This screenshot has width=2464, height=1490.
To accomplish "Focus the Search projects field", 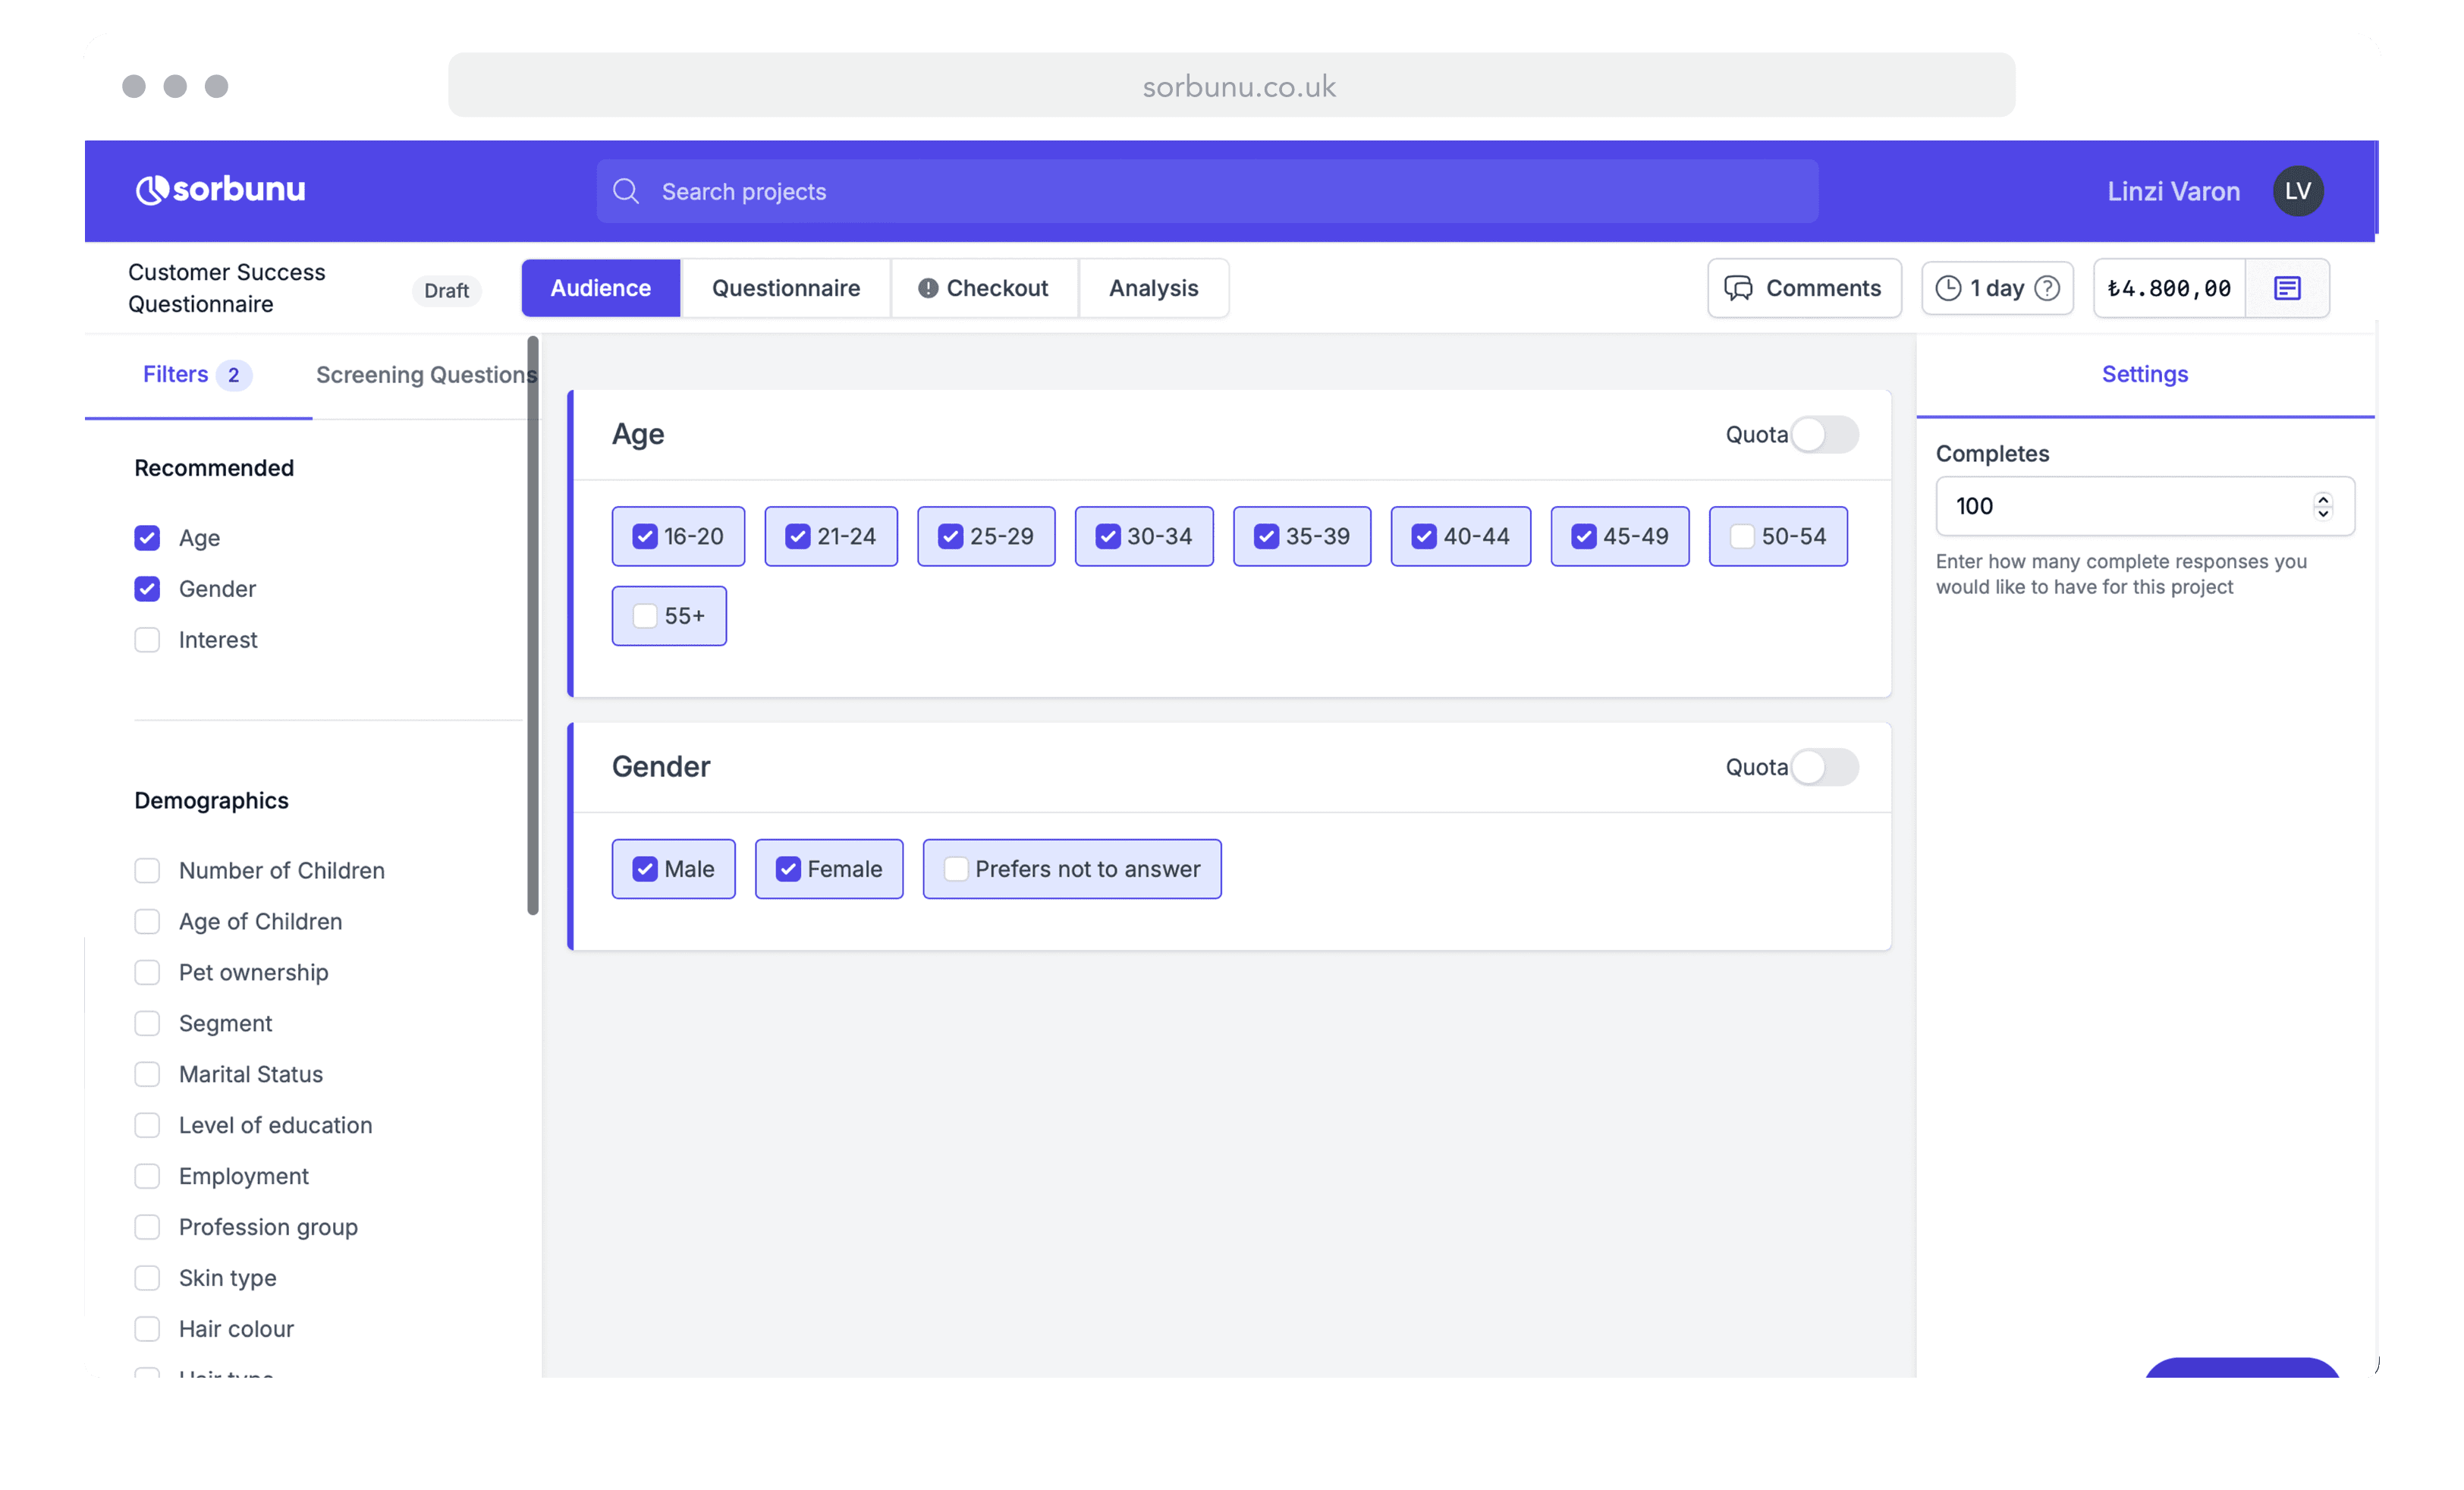I will coord(1207,191).
